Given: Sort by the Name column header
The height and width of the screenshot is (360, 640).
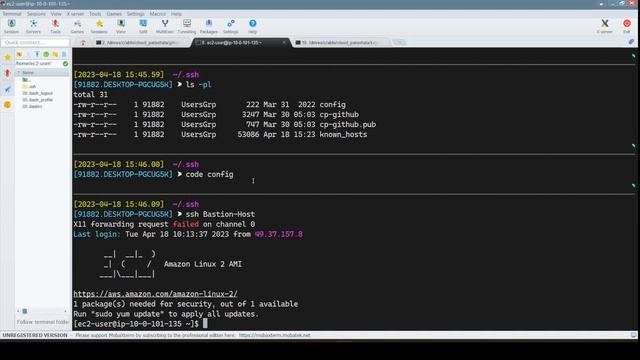Looking at the screenshot, I should (42, 73).
